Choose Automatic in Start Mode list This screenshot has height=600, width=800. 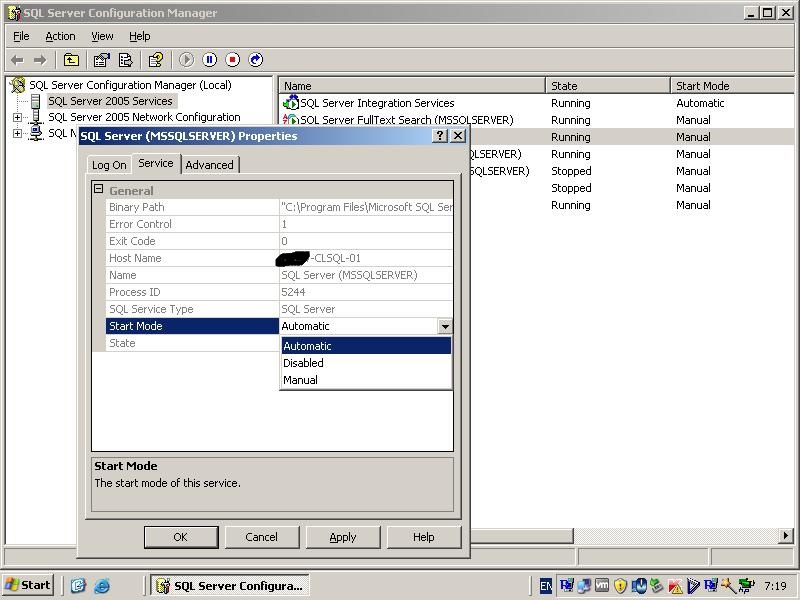[x=366, y=346]
